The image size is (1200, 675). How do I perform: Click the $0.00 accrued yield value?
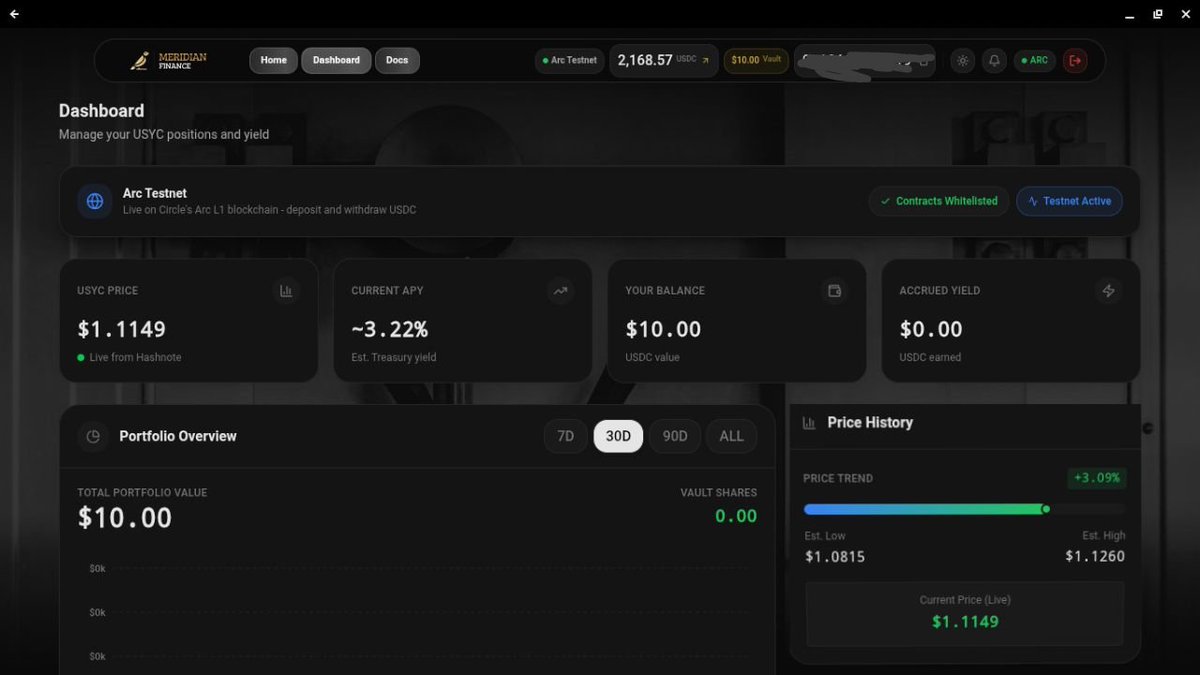[x=931, y=329]
